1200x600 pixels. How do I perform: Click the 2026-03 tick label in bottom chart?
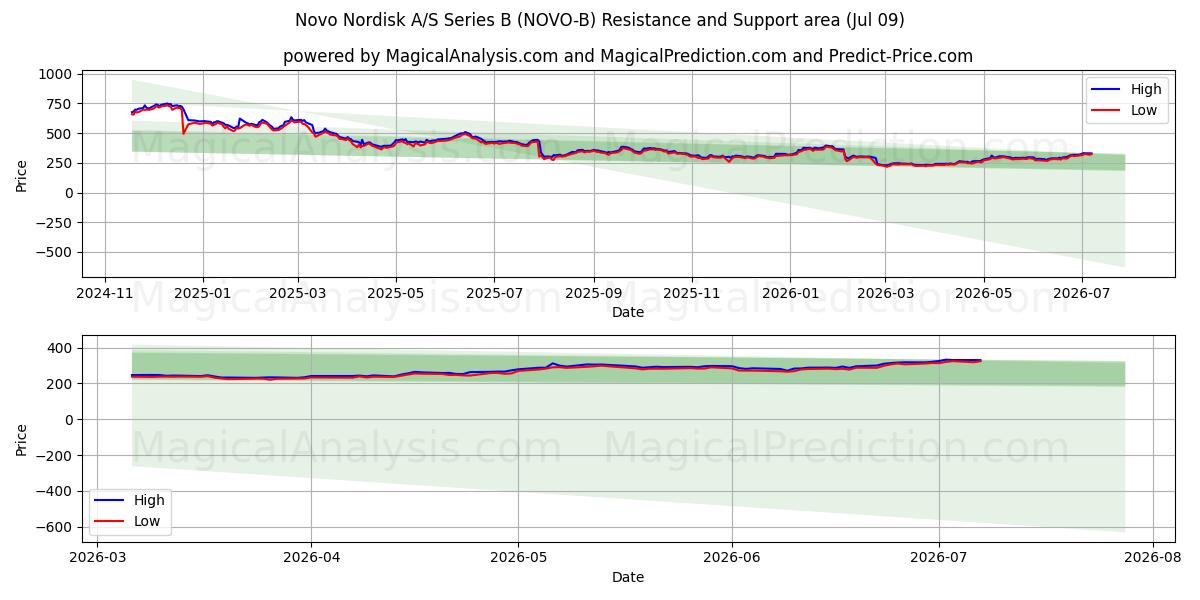(x=98, y=558)
